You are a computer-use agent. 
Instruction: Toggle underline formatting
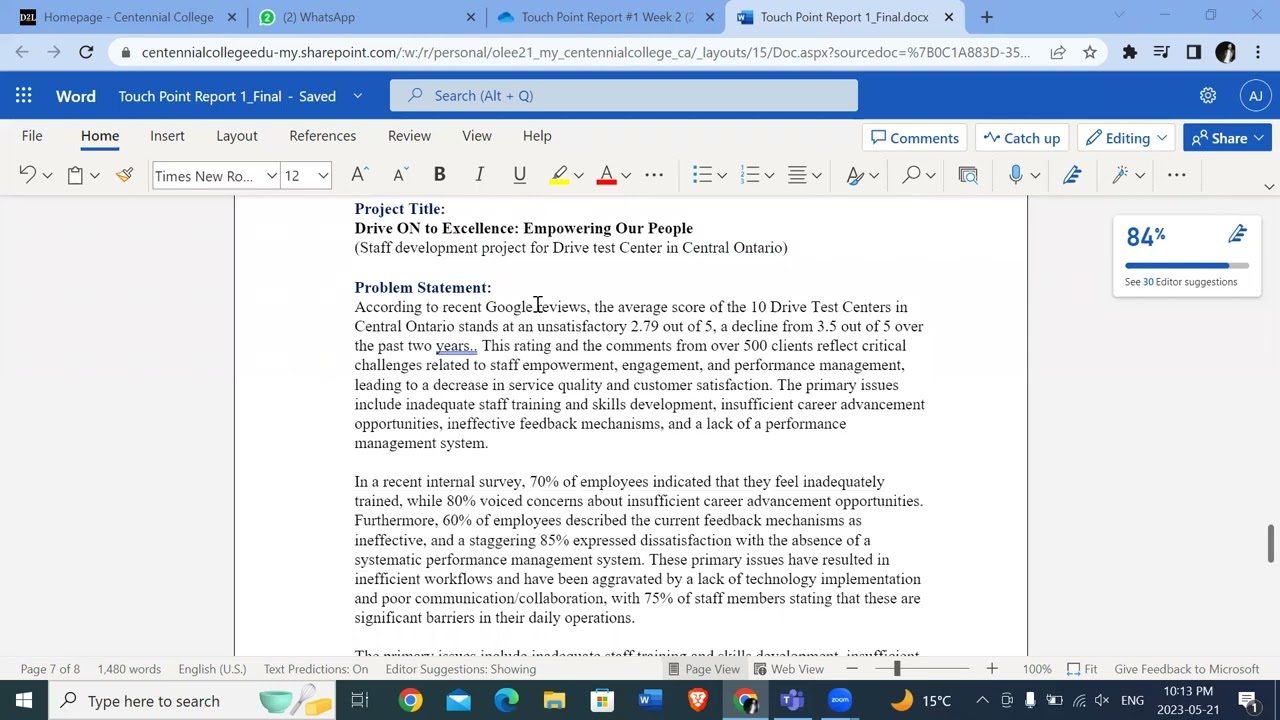click(x=519, y=175)
